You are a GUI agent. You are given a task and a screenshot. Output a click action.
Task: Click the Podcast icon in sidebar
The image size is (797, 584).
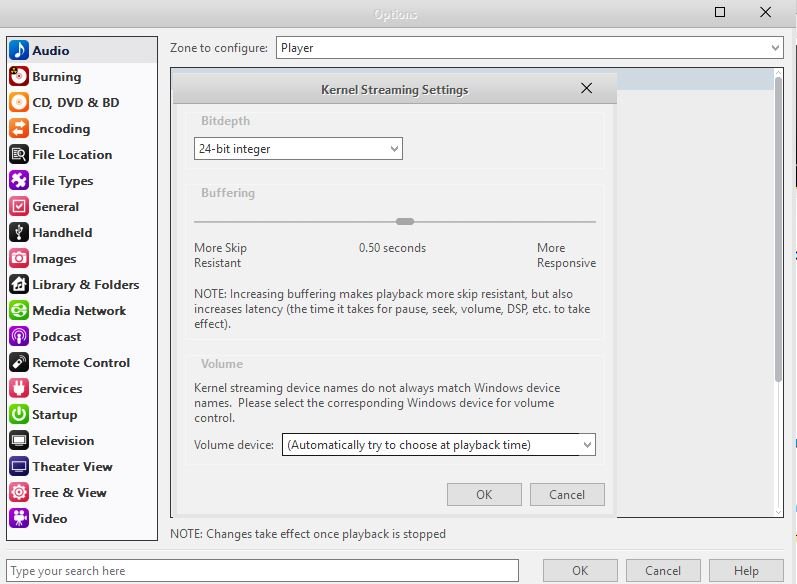point(18,337)
